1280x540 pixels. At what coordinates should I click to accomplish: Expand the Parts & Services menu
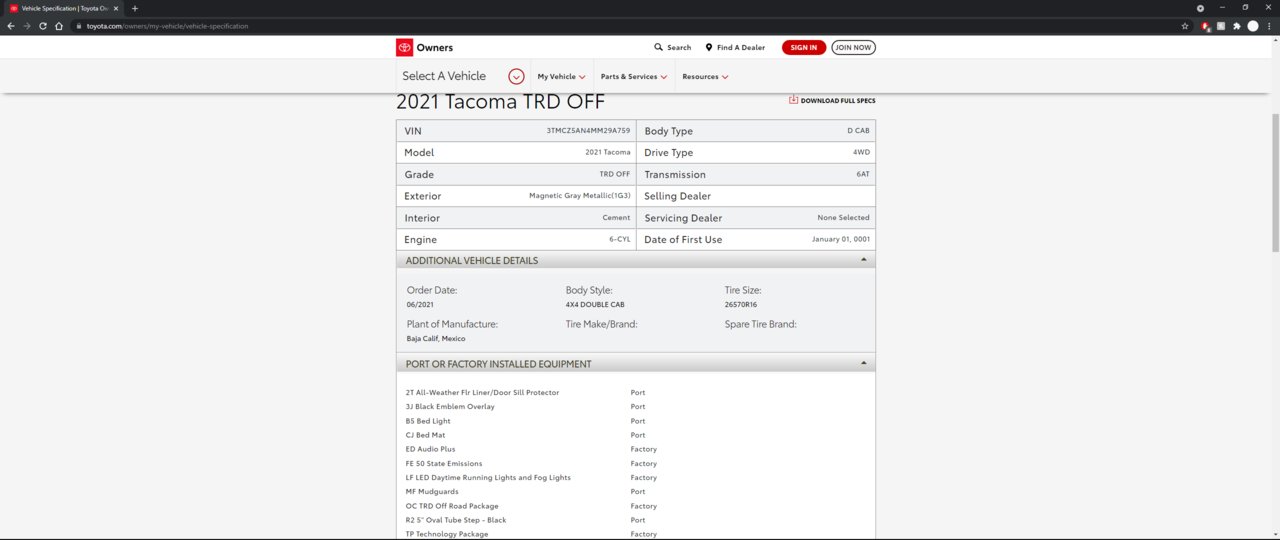coord(633,77)
